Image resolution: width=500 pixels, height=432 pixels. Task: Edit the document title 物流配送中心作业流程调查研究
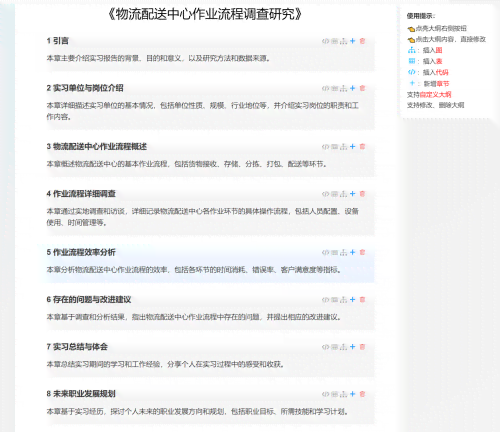point(205,14)
